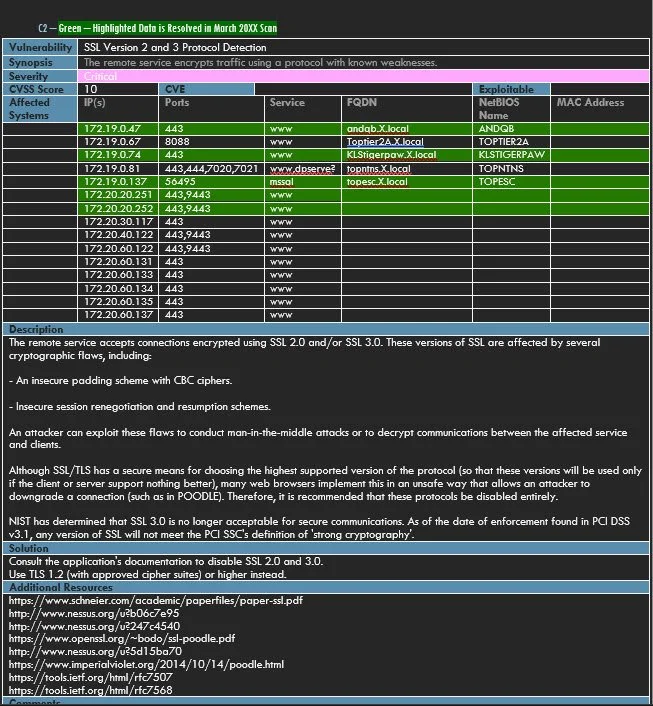
Task: Open the topntns.X.local link
Action: pos(378,169)
